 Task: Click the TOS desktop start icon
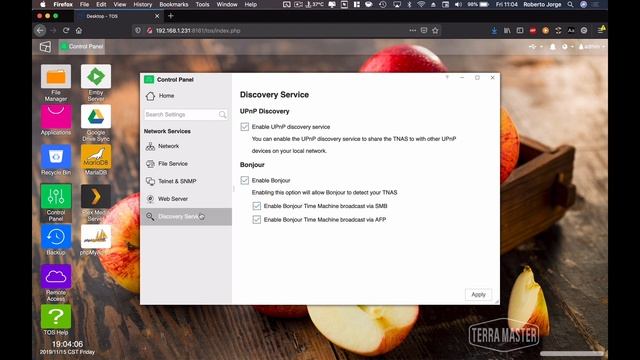pos(45,47)
